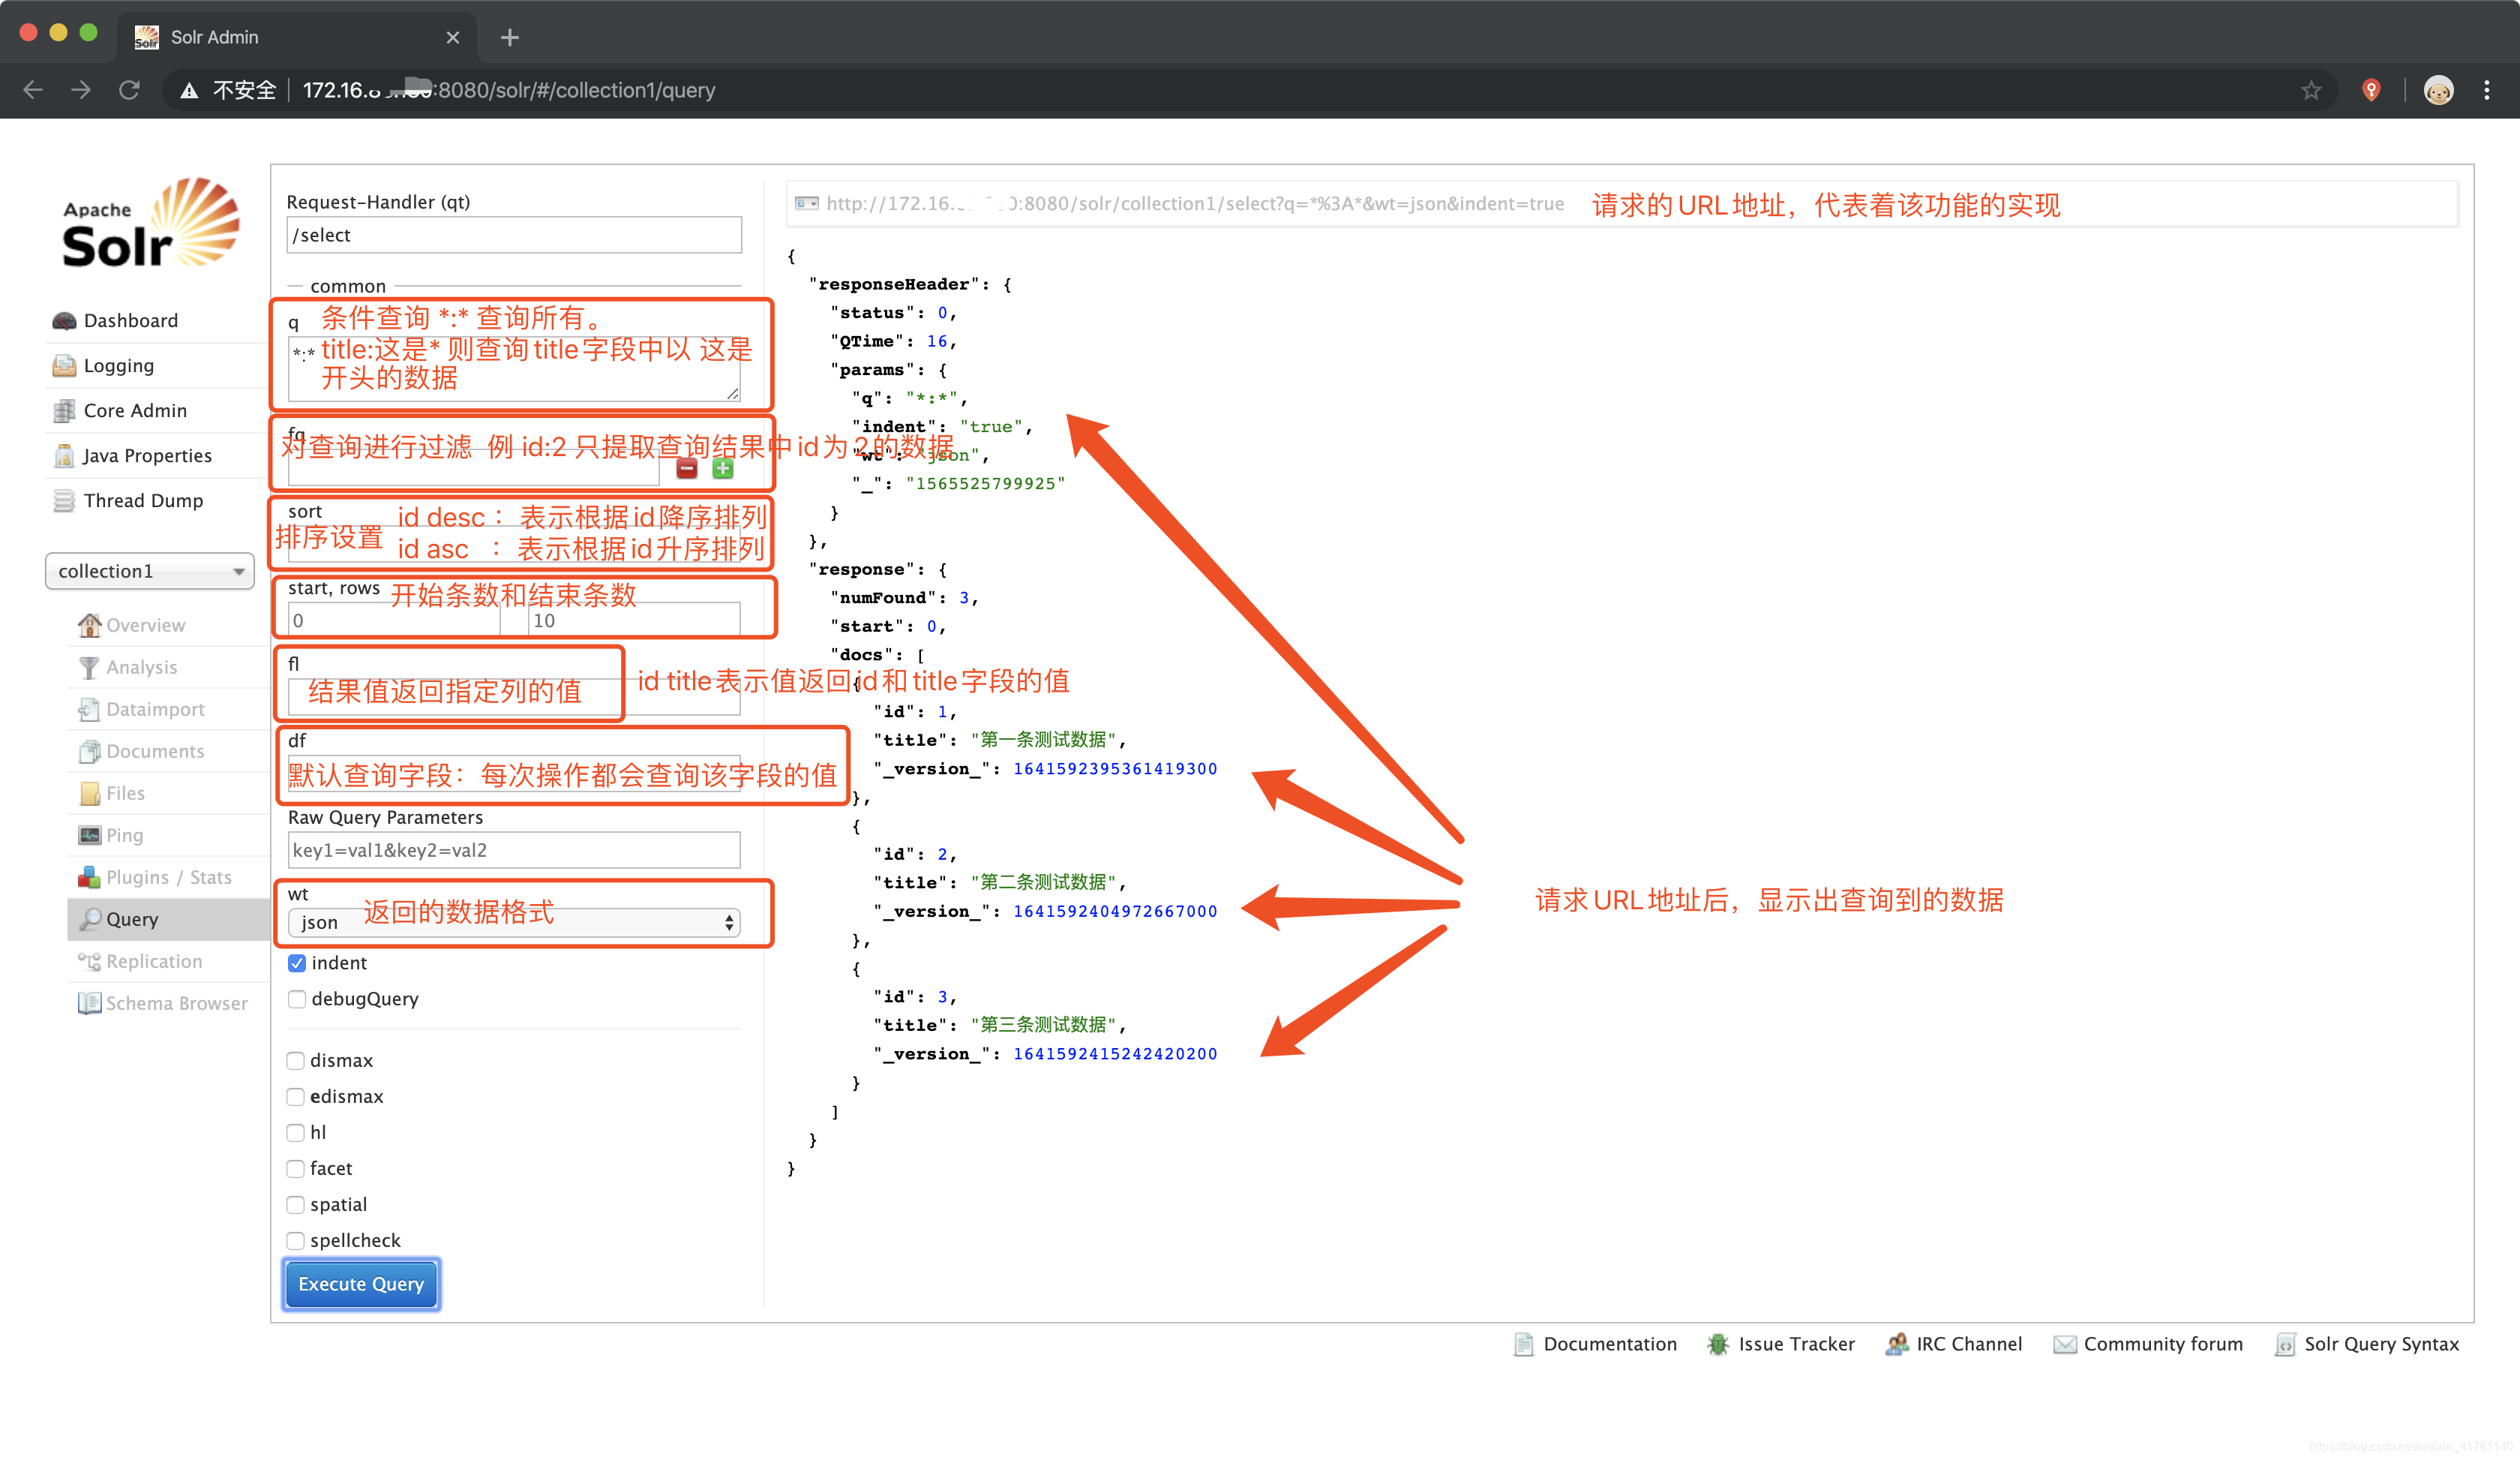
Task: Click the Documents icon
Action: pyautogui.click(x=89, y=751)
